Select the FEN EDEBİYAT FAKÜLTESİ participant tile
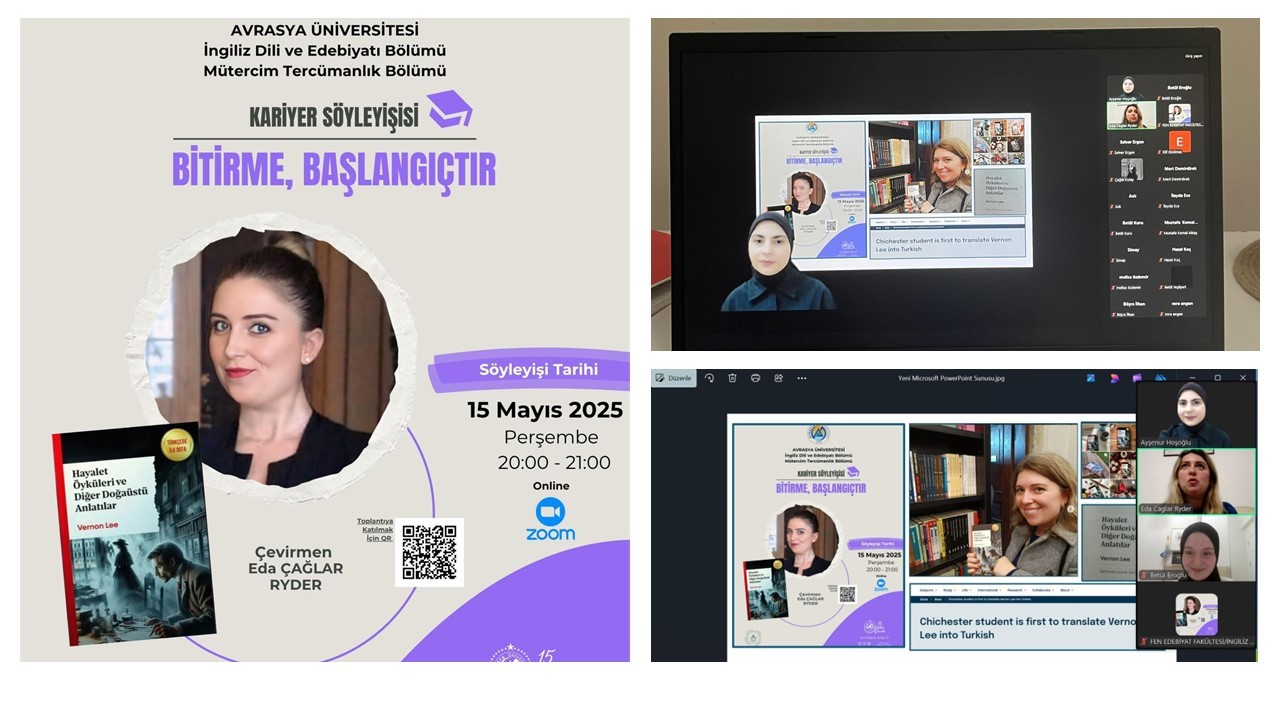 click(1196, 616)
